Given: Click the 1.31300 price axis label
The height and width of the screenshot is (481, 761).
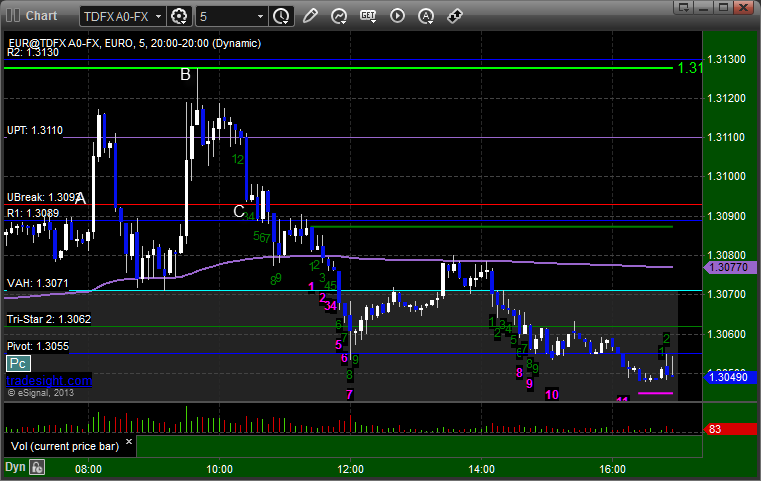Looking at the screenshot, I should (727, 59).
